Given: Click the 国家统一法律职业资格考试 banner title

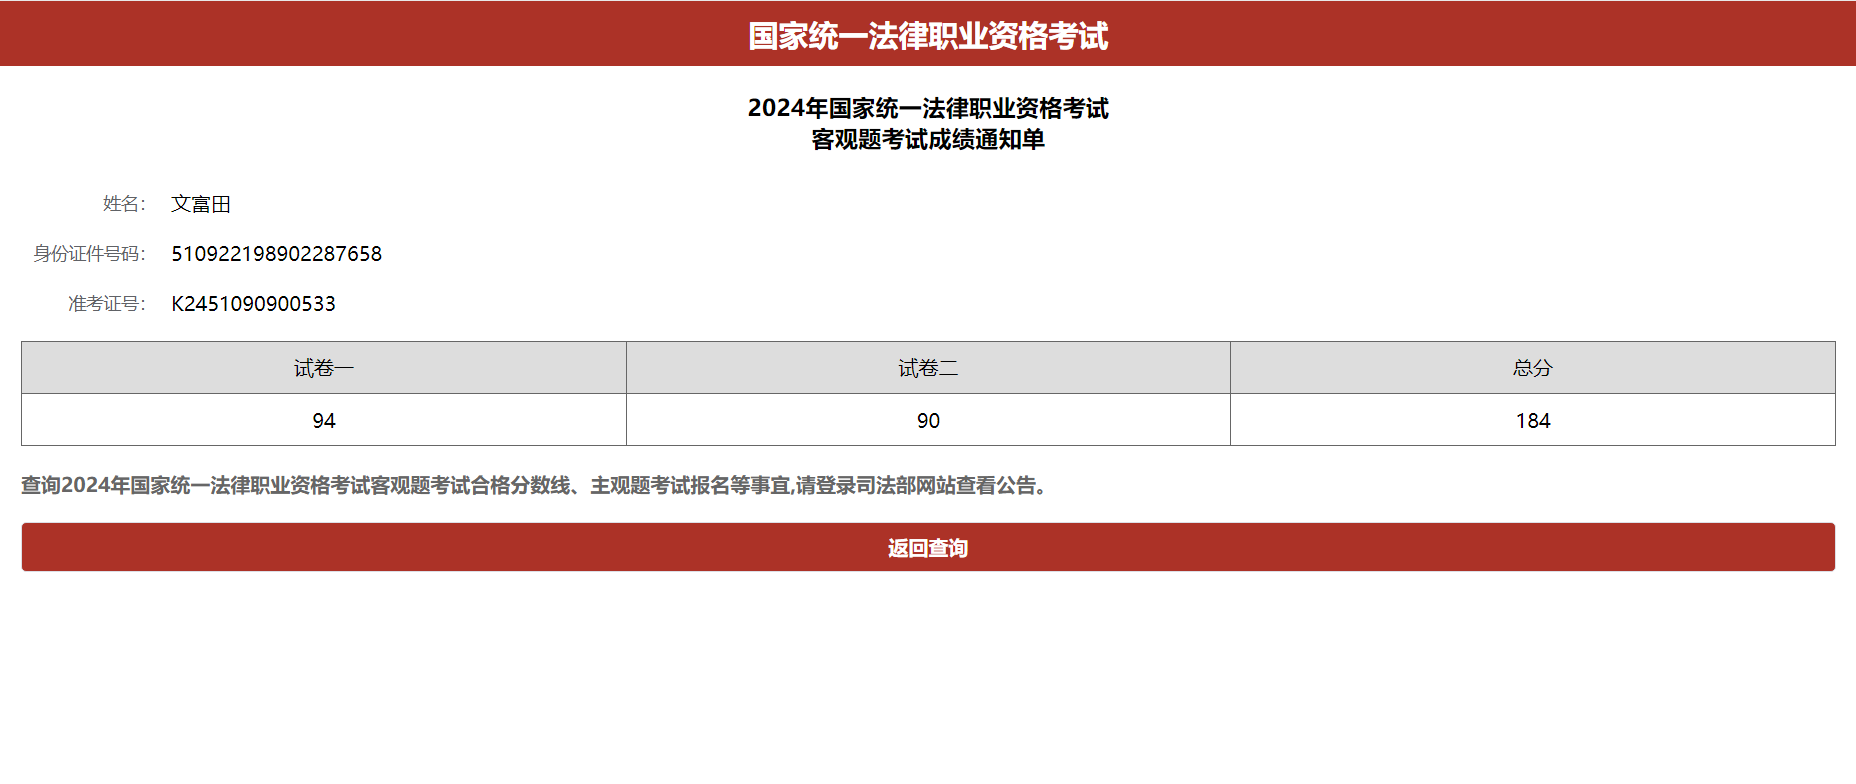Looking at the screenshot, I should [928, 36].
